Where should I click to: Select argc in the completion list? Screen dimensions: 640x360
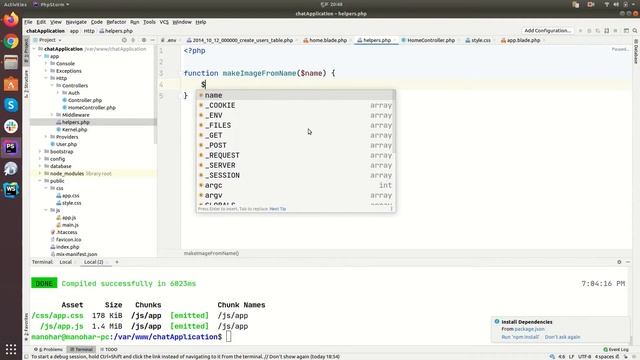295,185
